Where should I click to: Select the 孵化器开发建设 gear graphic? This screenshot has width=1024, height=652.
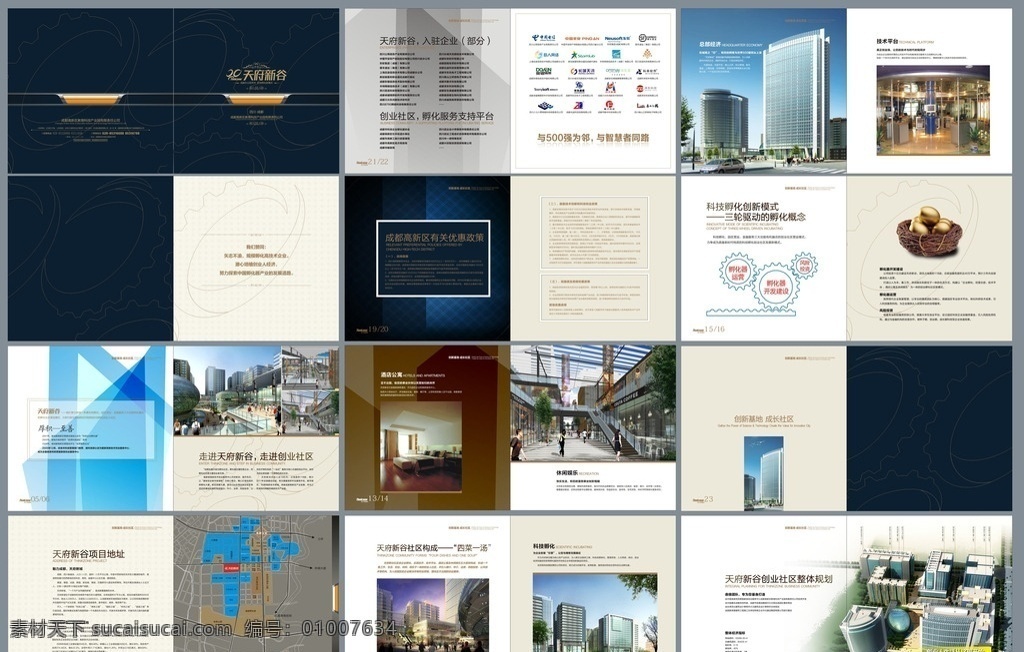point(776,287)
